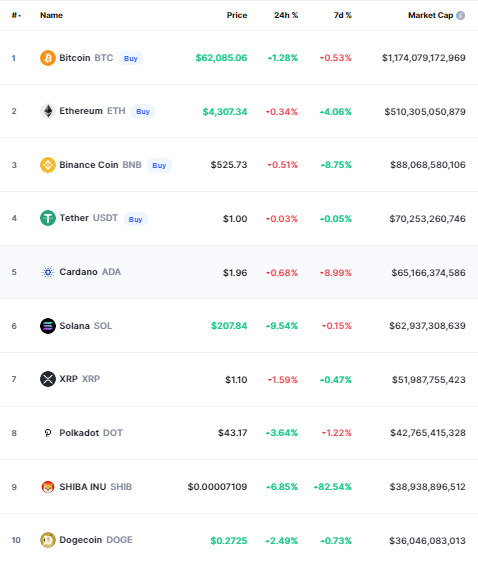Click the Buy button beside Ethereum ETH
Screen dimensions: 478x561
pyautogui.click(x=143, y=112)
